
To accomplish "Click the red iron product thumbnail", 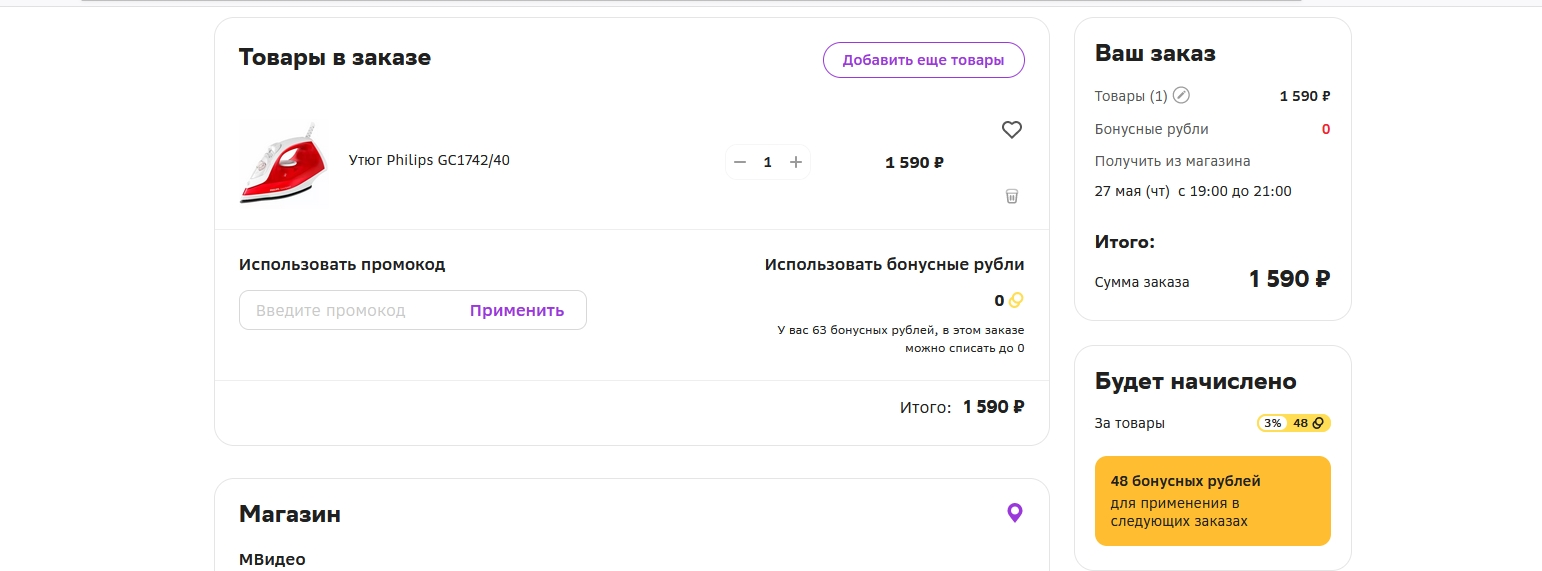I will click(284, 163).
